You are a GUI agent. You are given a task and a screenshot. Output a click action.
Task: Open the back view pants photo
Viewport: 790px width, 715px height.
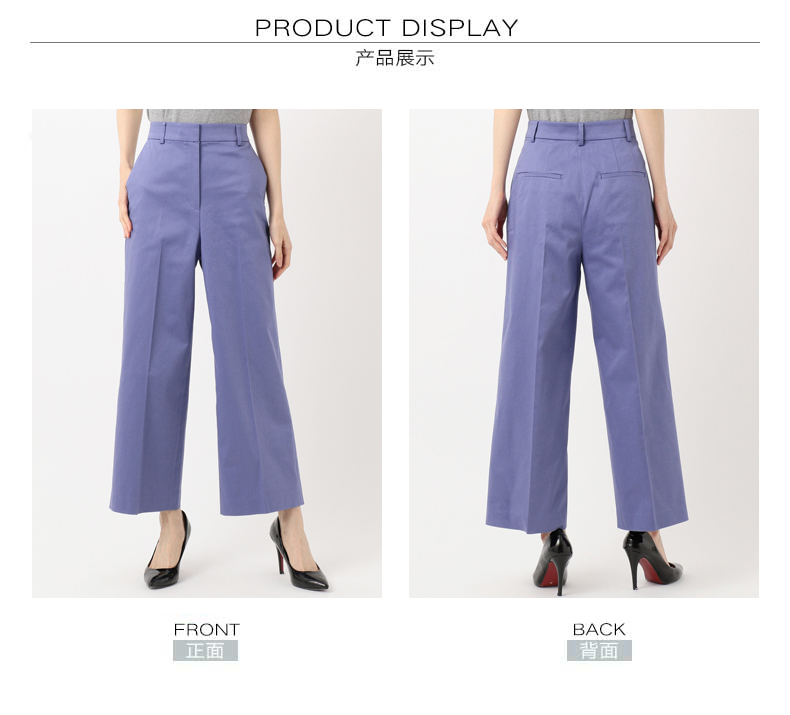583,353
